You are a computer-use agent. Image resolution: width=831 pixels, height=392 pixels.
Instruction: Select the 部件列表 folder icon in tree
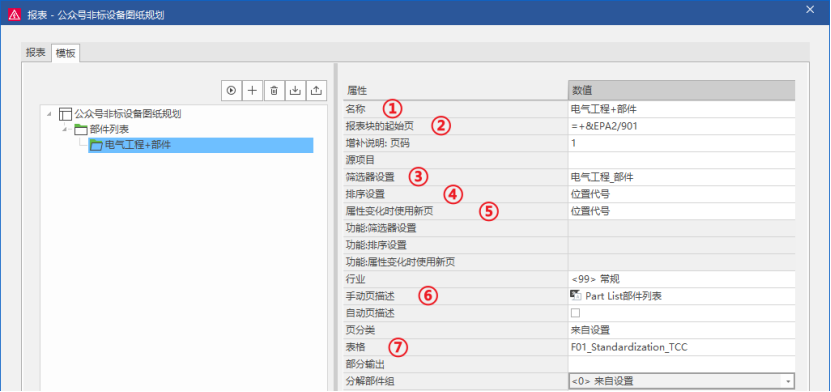pyautogui.click(x=80, y=129)
